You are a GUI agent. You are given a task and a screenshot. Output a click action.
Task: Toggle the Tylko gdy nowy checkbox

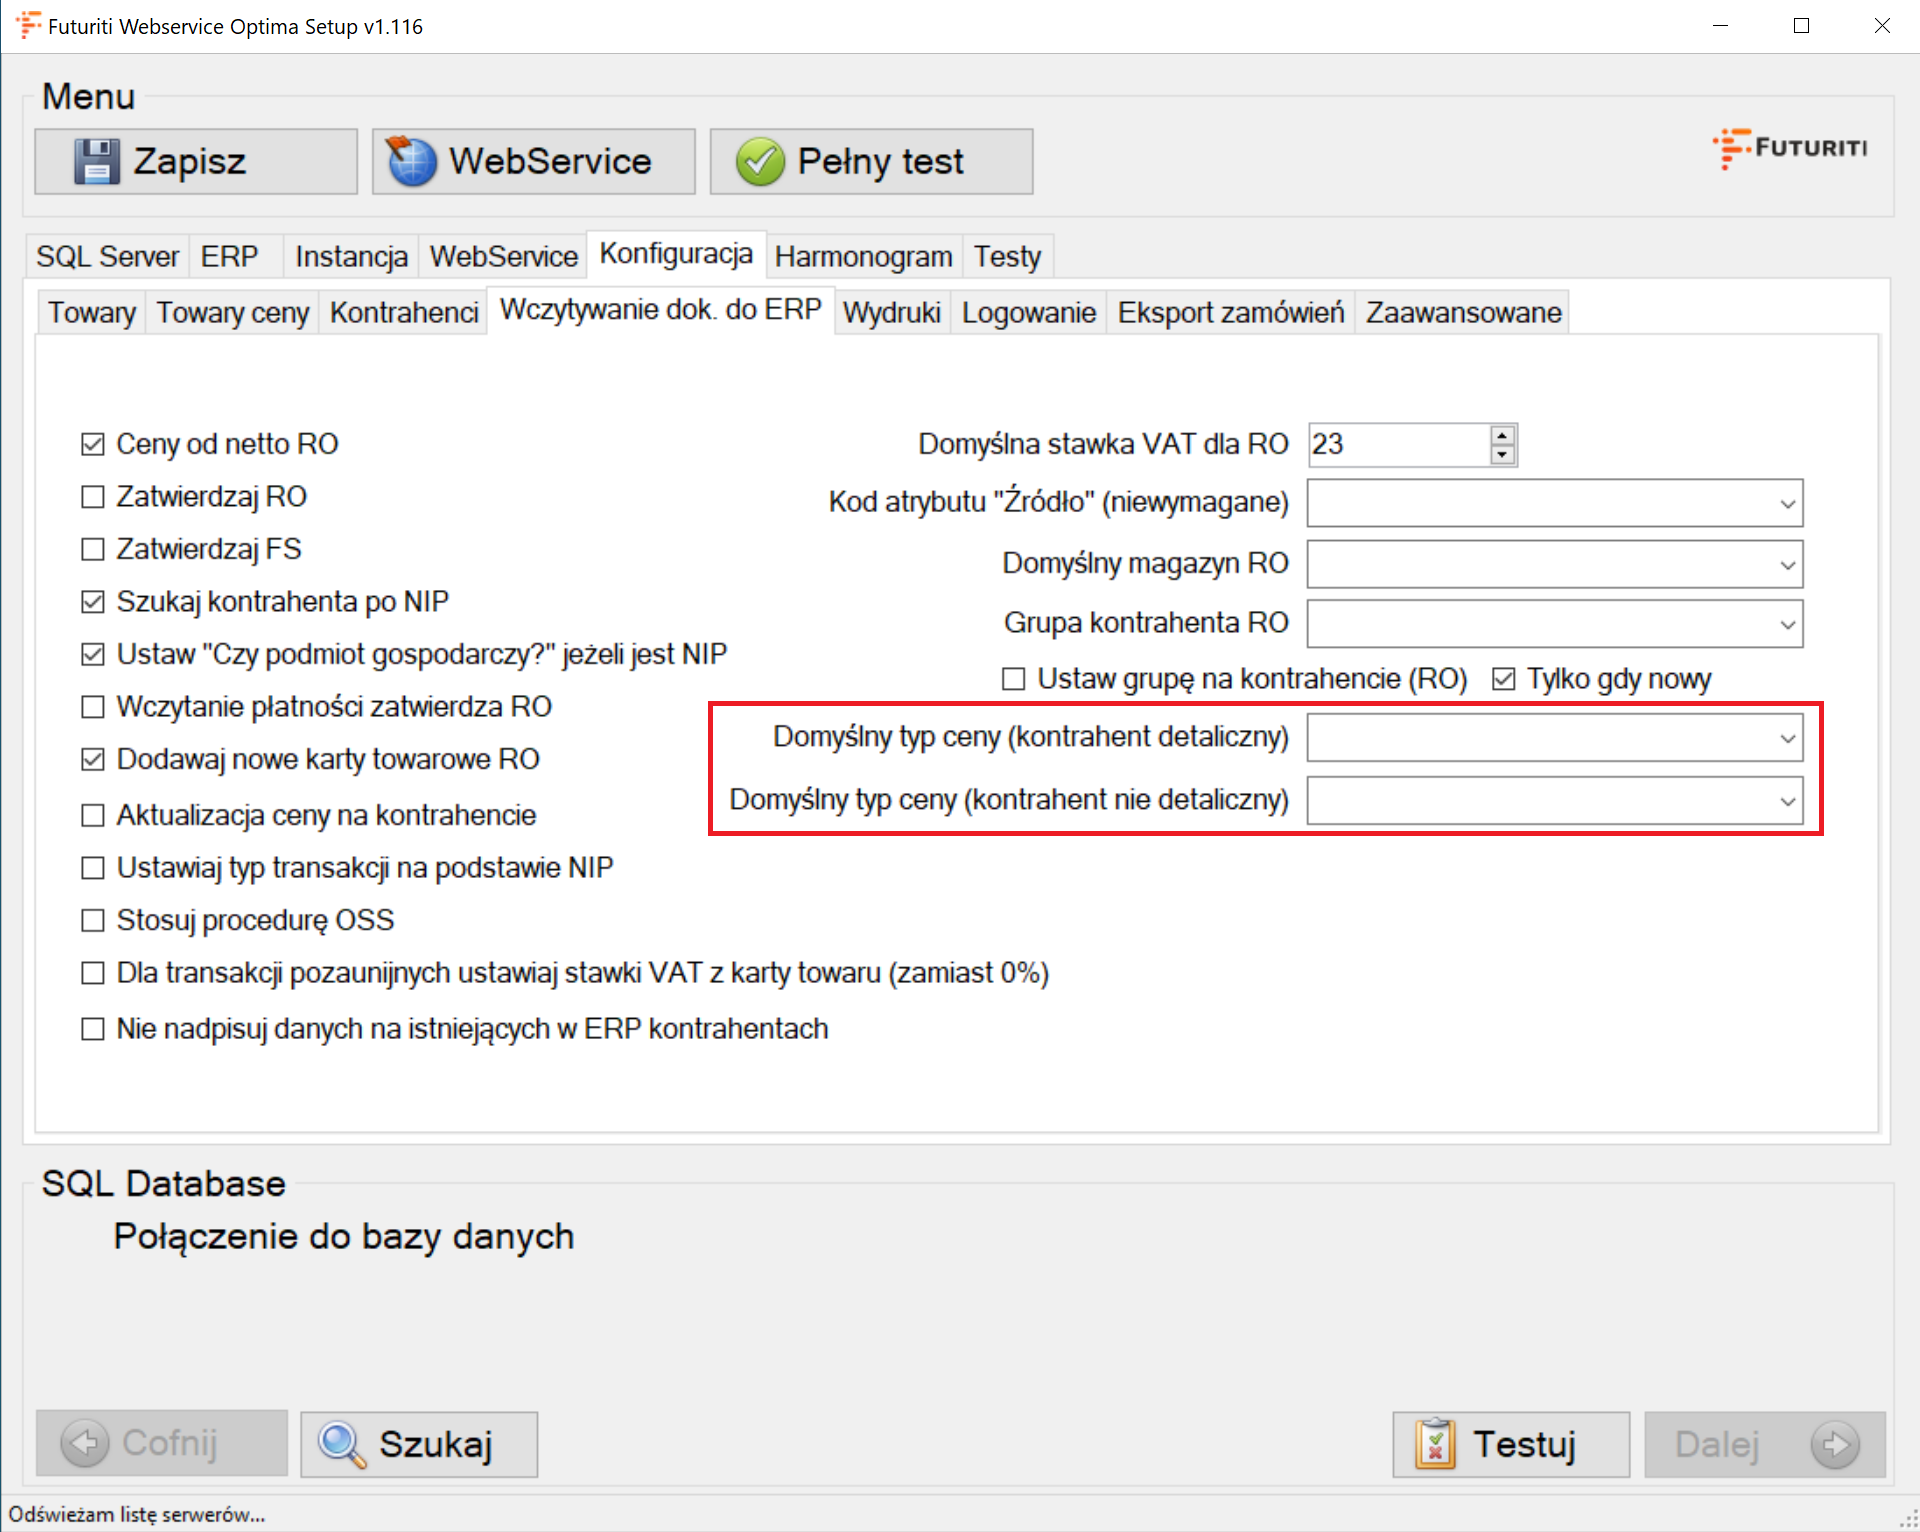click(1503, 680)
